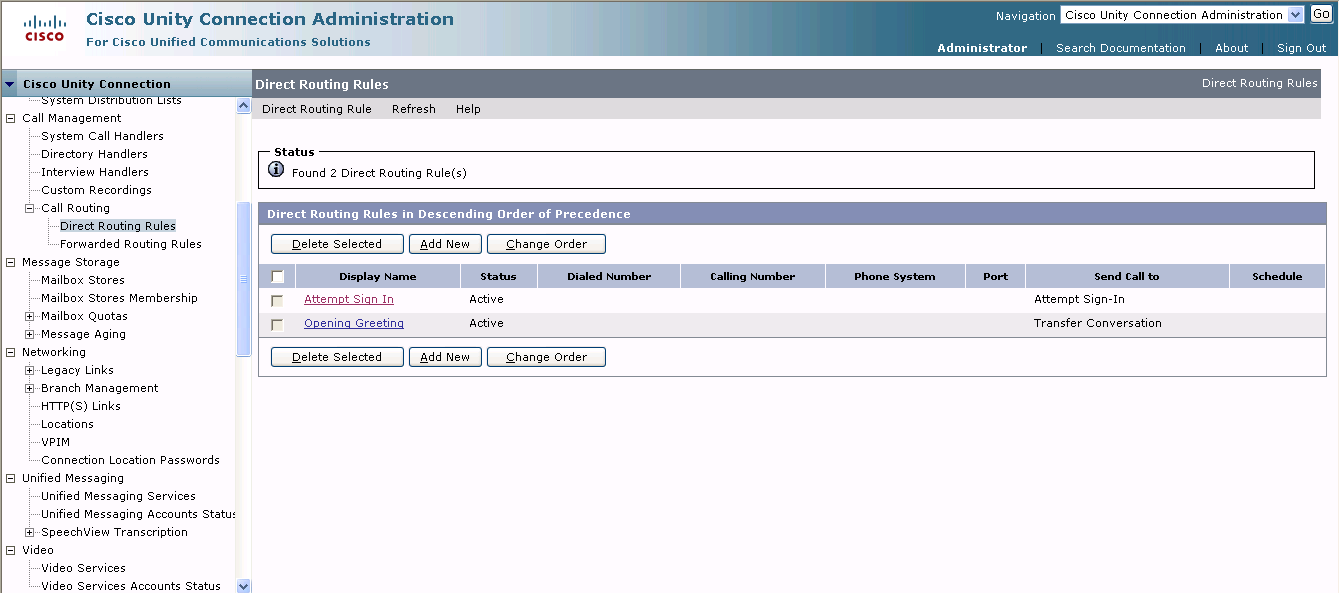The width and height of the screenshot is (1340, 593).
Task: Click the Go button
Action: pyautogui.click(x=1321, y=14)
